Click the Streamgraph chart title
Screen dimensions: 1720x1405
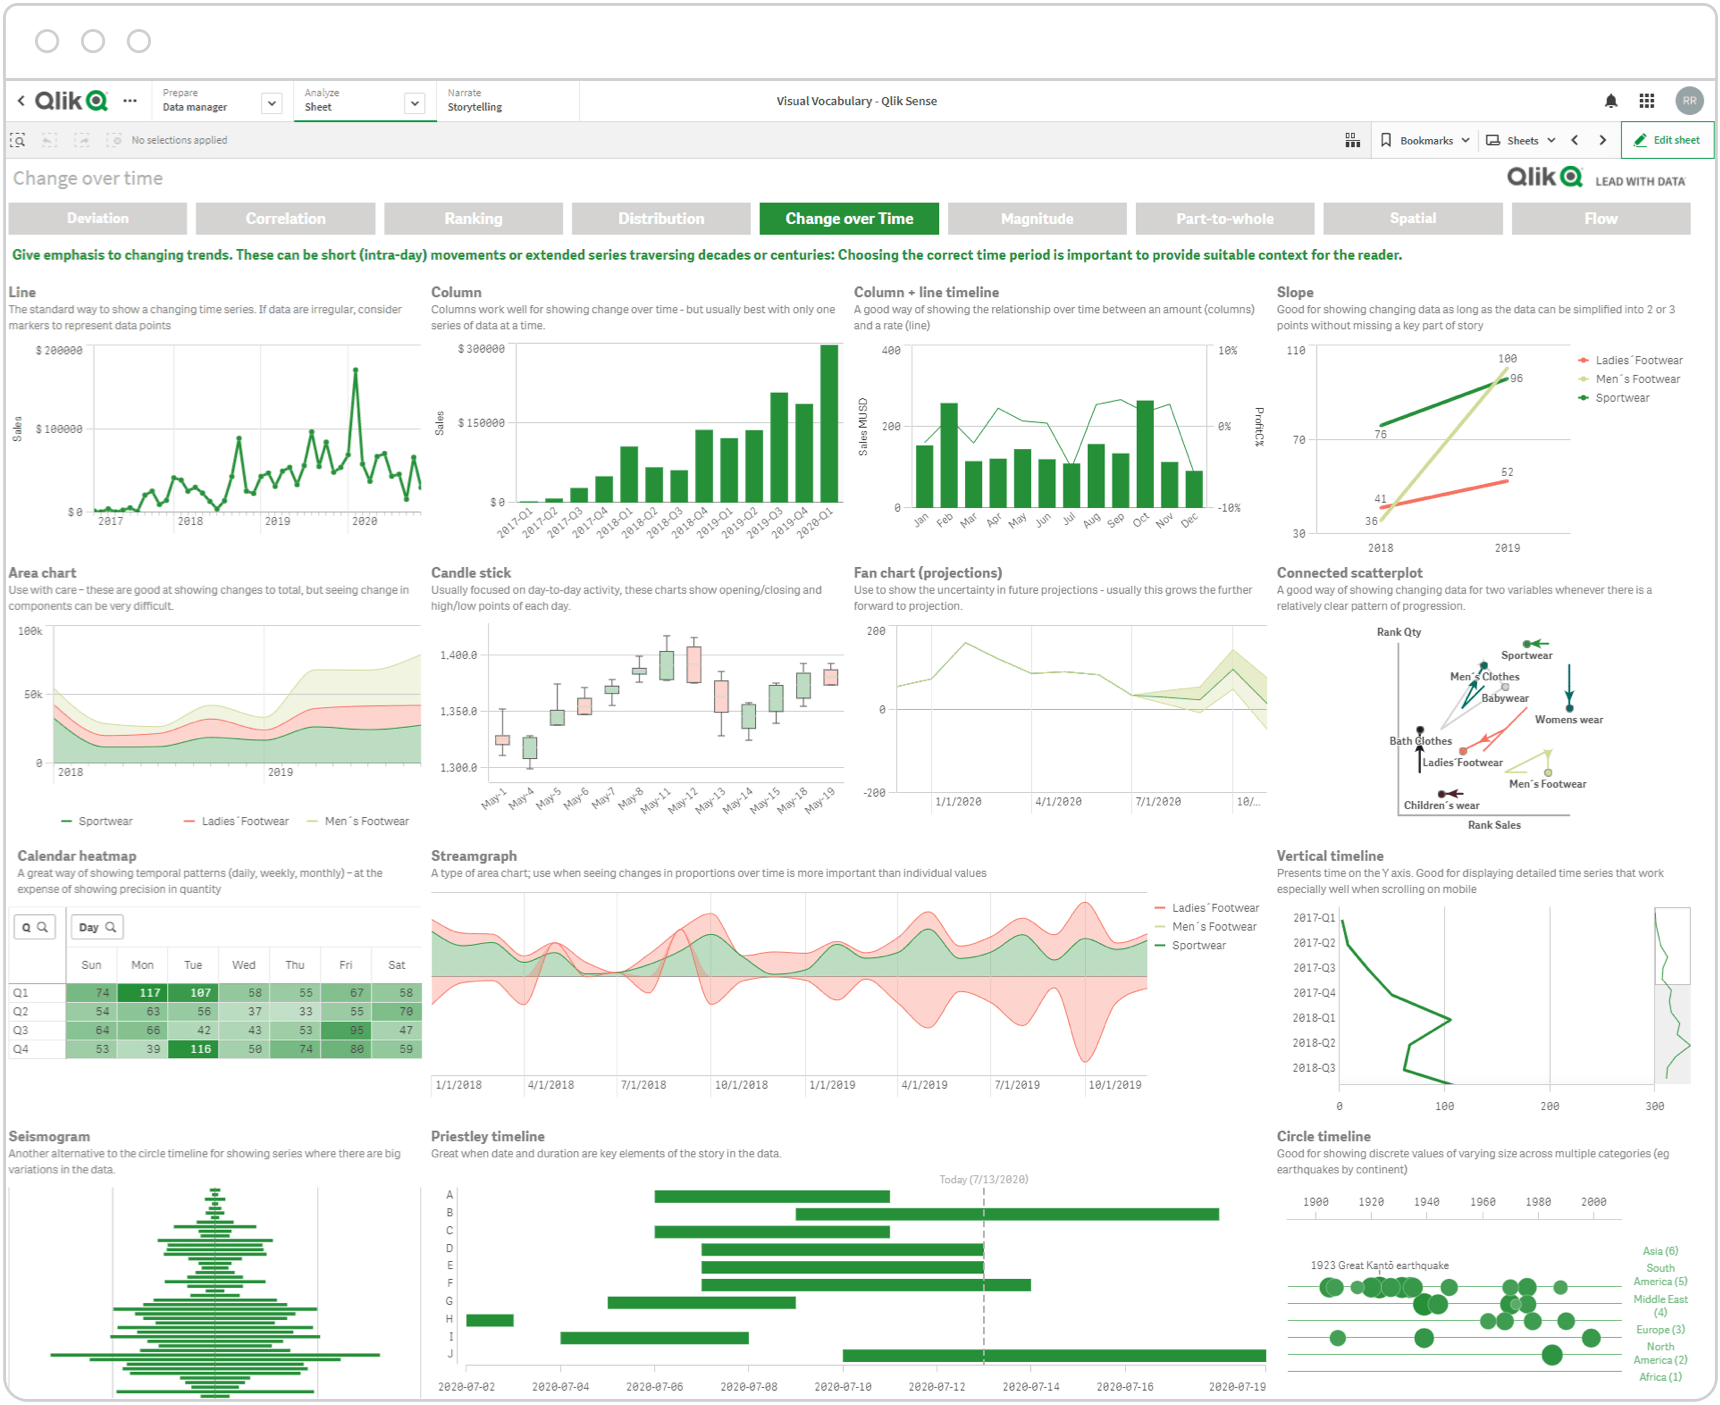(474, 856)
